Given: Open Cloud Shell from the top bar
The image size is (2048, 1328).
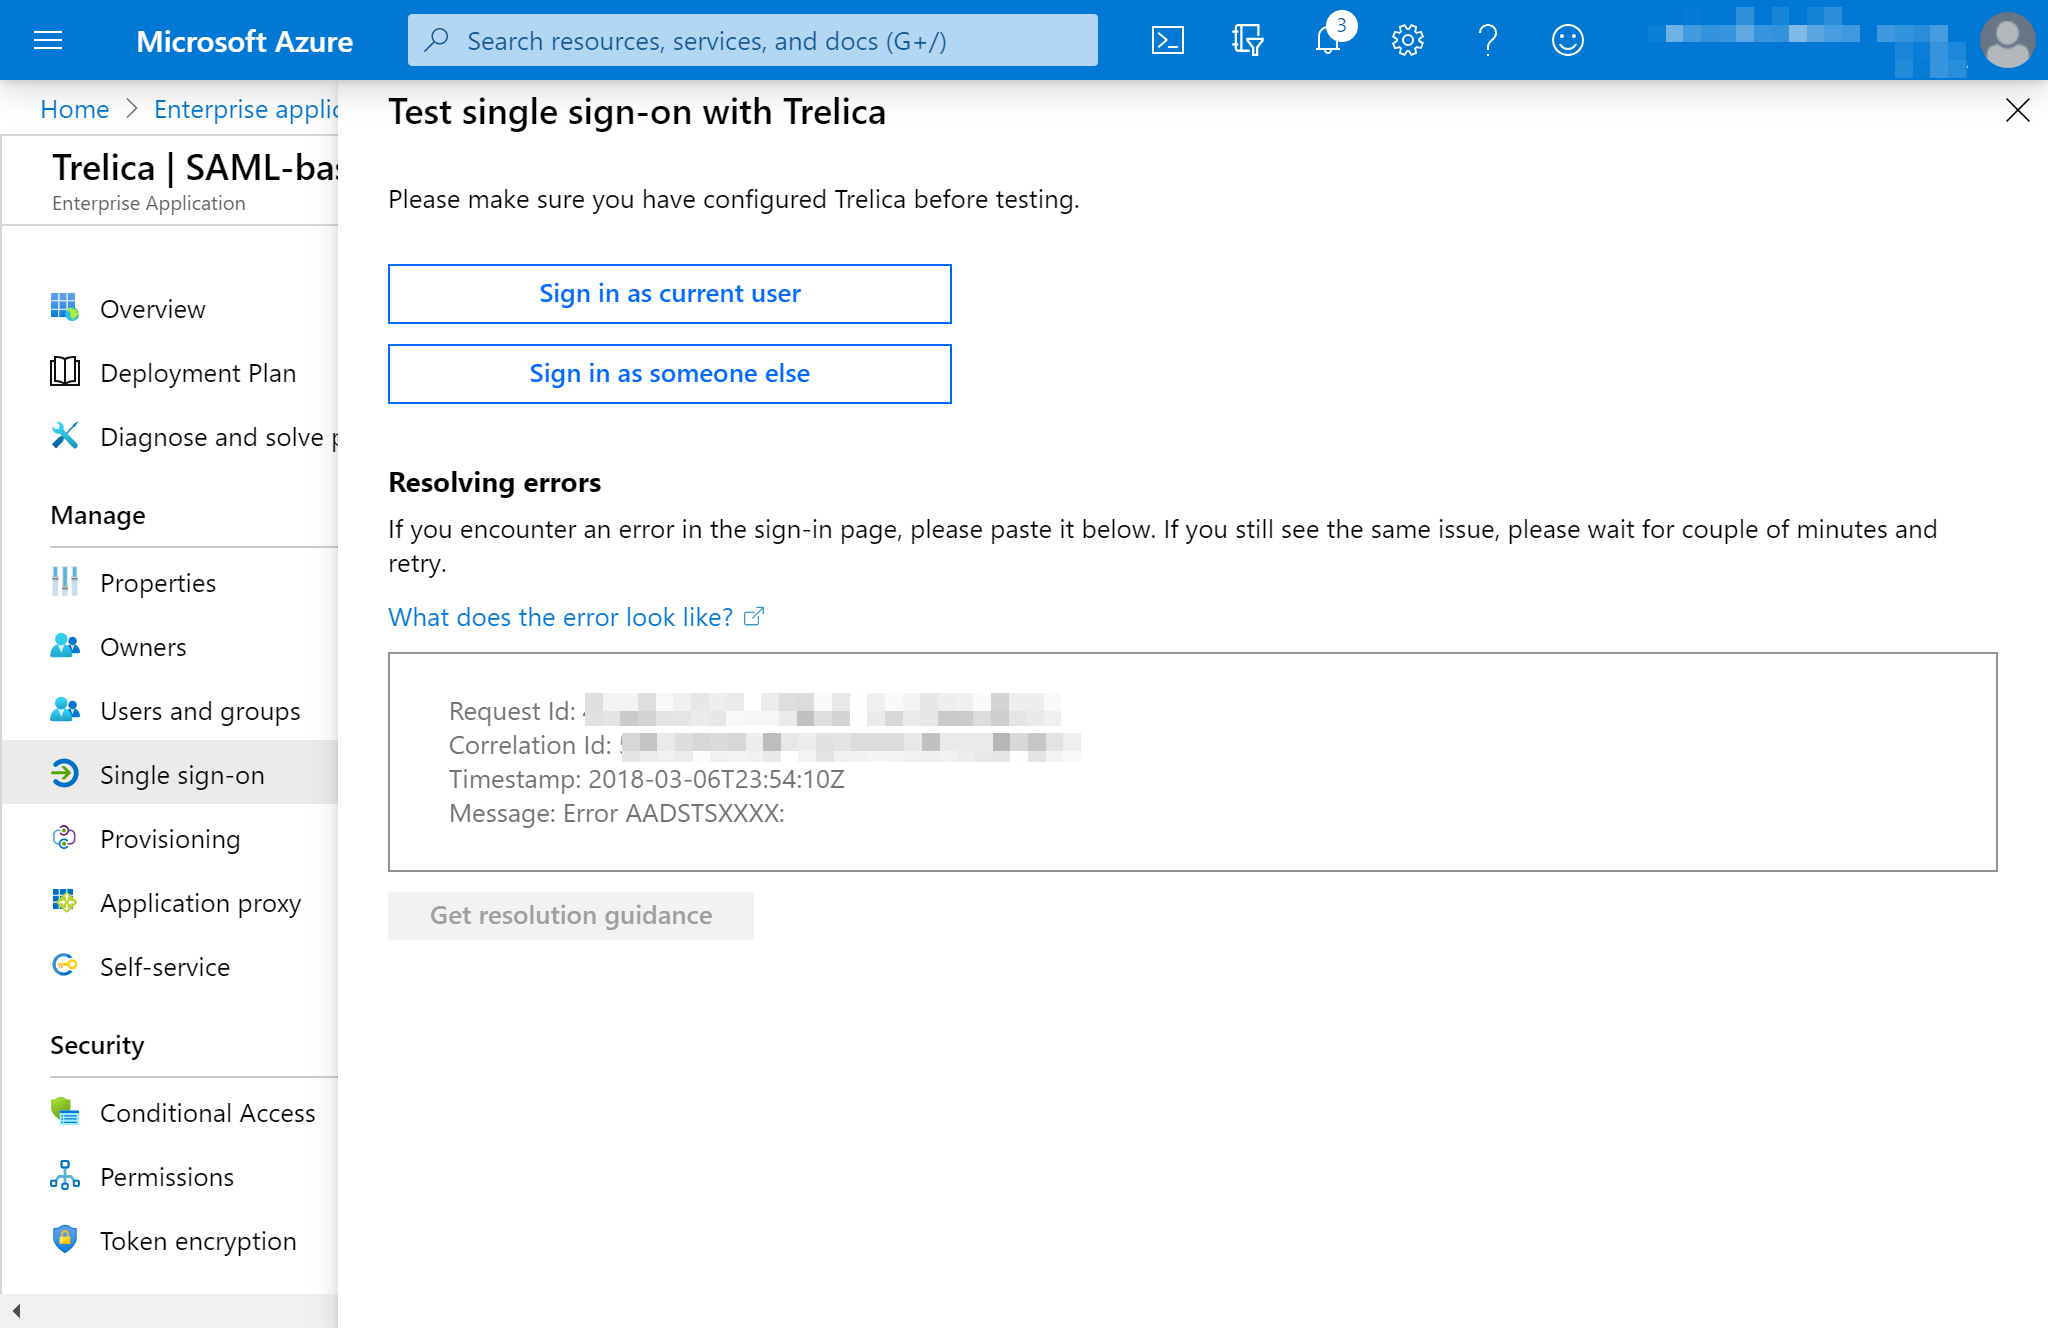Looking at the screenshot, I should [1168, 40].
